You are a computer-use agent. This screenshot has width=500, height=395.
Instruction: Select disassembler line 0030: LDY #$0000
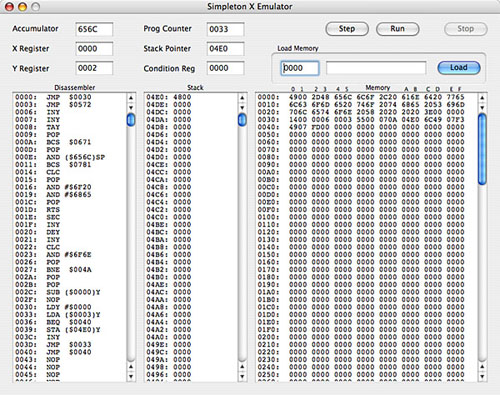point(53,307)
